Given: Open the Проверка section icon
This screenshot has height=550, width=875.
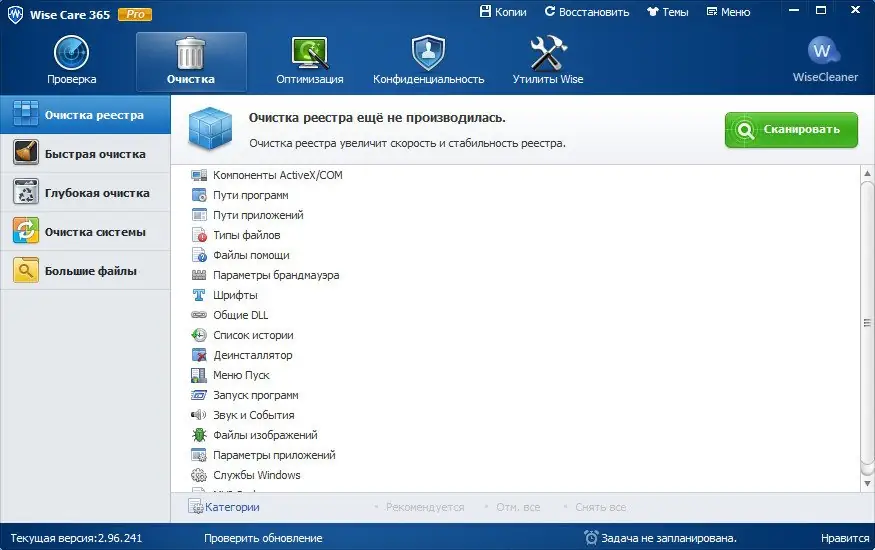Looking at the screenshot, I should tap(71, 53).
